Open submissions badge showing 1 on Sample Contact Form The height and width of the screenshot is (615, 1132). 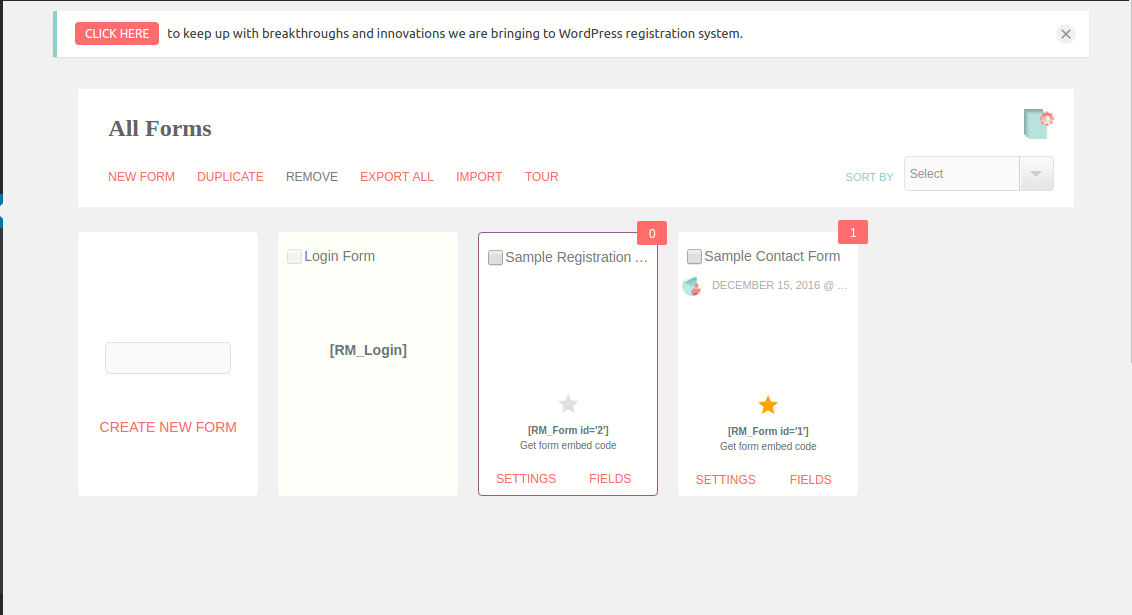click(x=852, y=231)
